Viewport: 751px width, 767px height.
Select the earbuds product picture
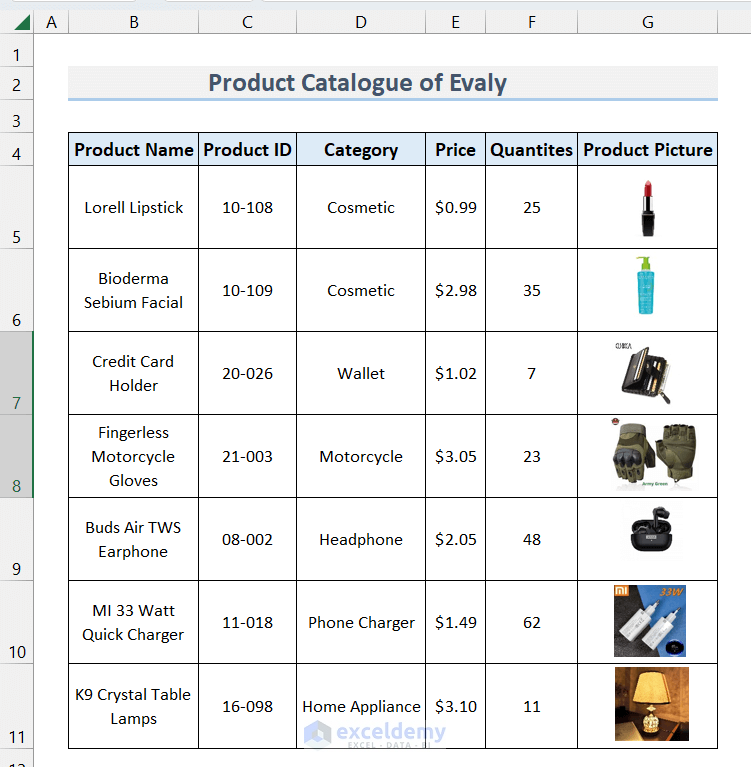click(651, 530)
